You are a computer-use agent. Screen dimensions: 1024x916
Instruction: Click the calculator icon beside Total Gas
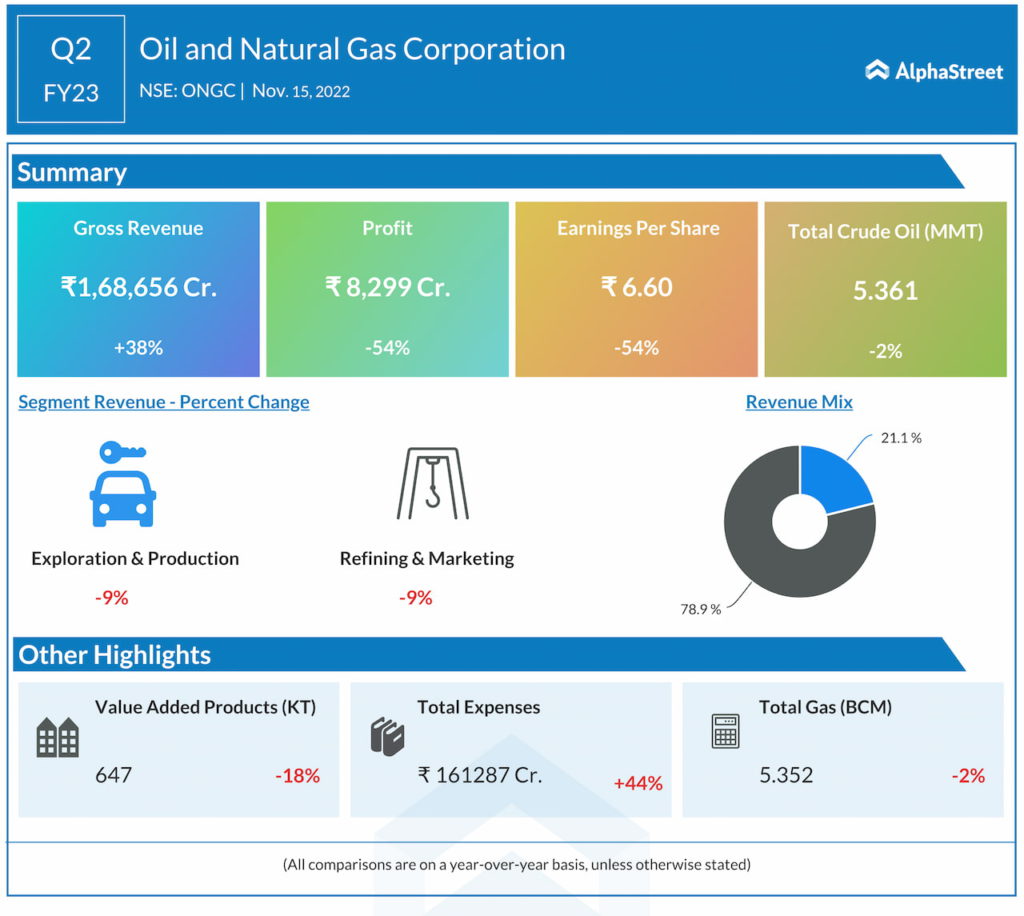click(x=725, y=731)
